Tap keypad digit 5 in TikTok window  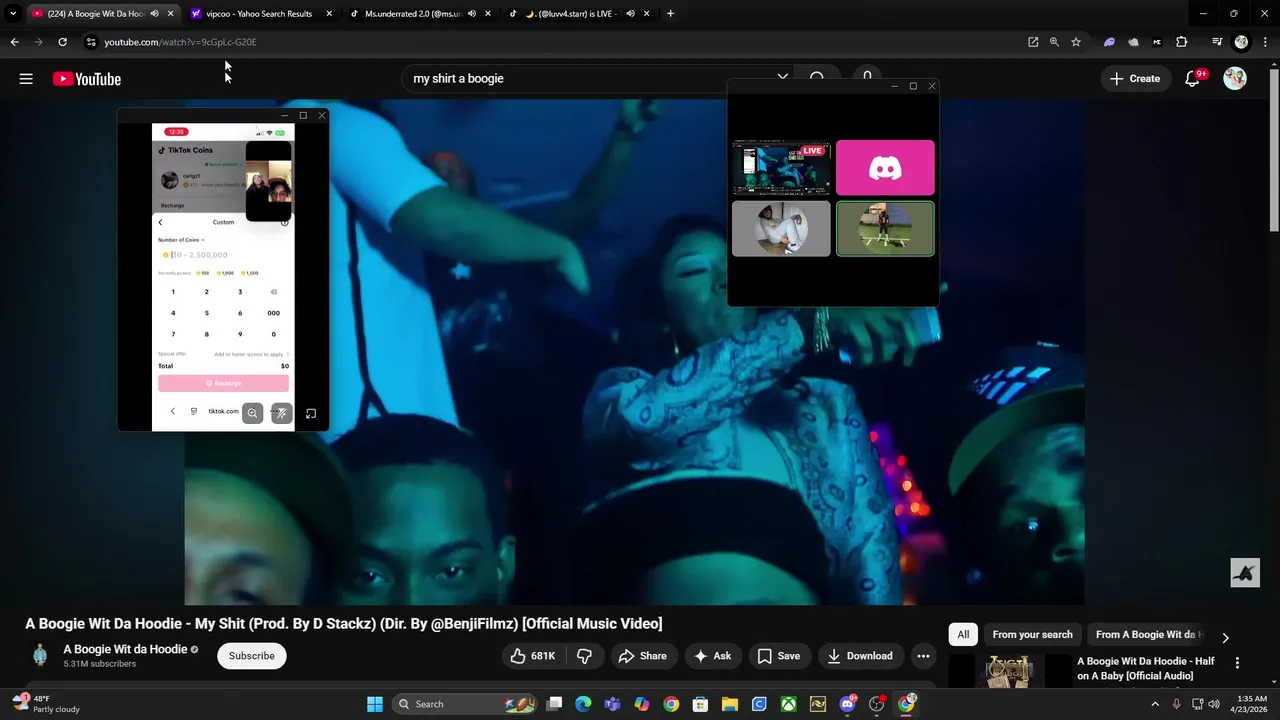pyautogui.click(x=207, y=313)
